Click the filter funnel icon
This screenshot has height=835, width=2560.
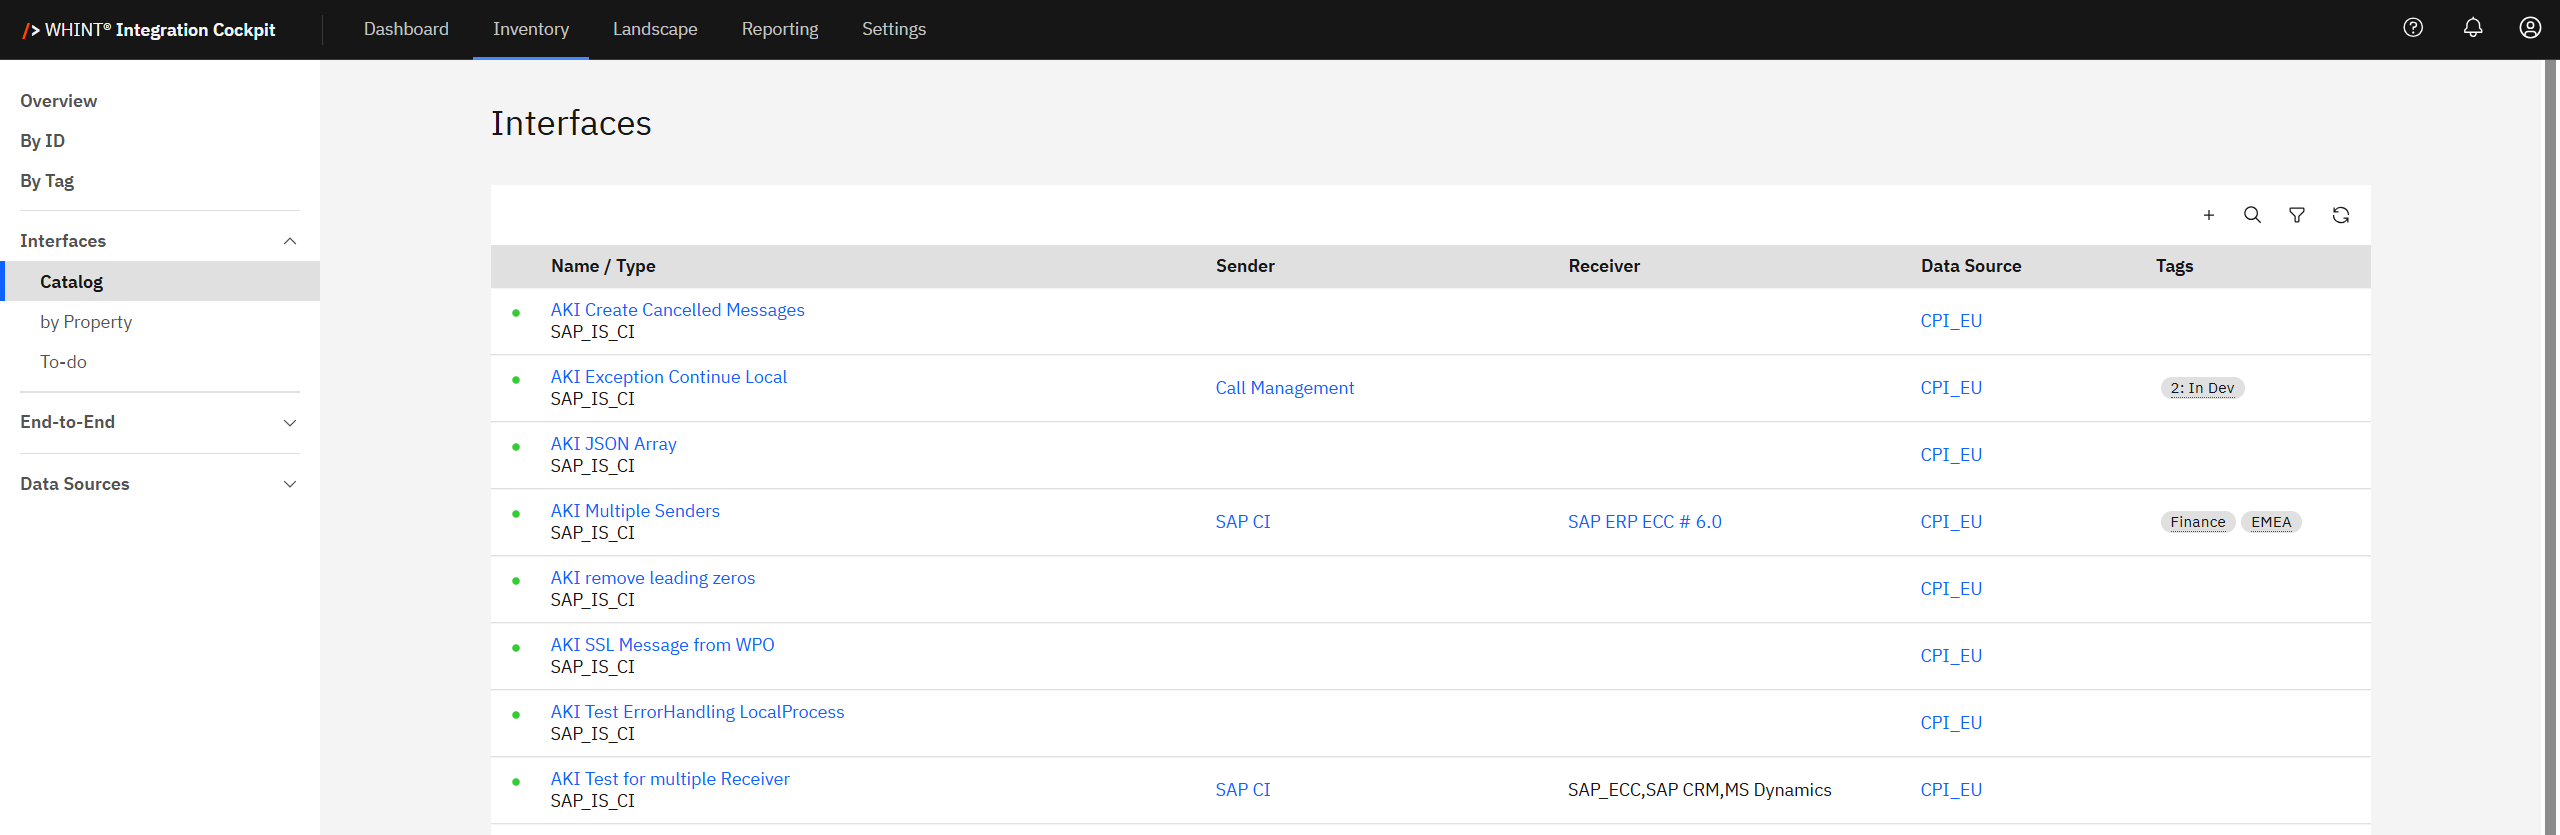2297,215
